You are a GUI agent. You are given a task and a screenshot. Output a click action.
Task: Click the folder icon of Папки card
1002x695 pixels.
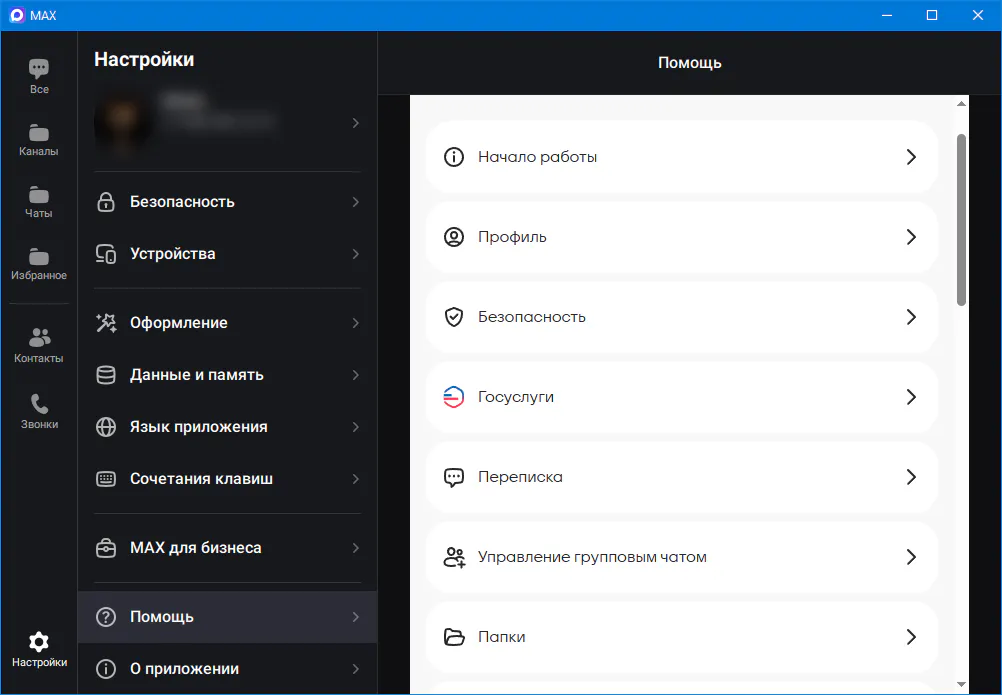coord(454,637)
